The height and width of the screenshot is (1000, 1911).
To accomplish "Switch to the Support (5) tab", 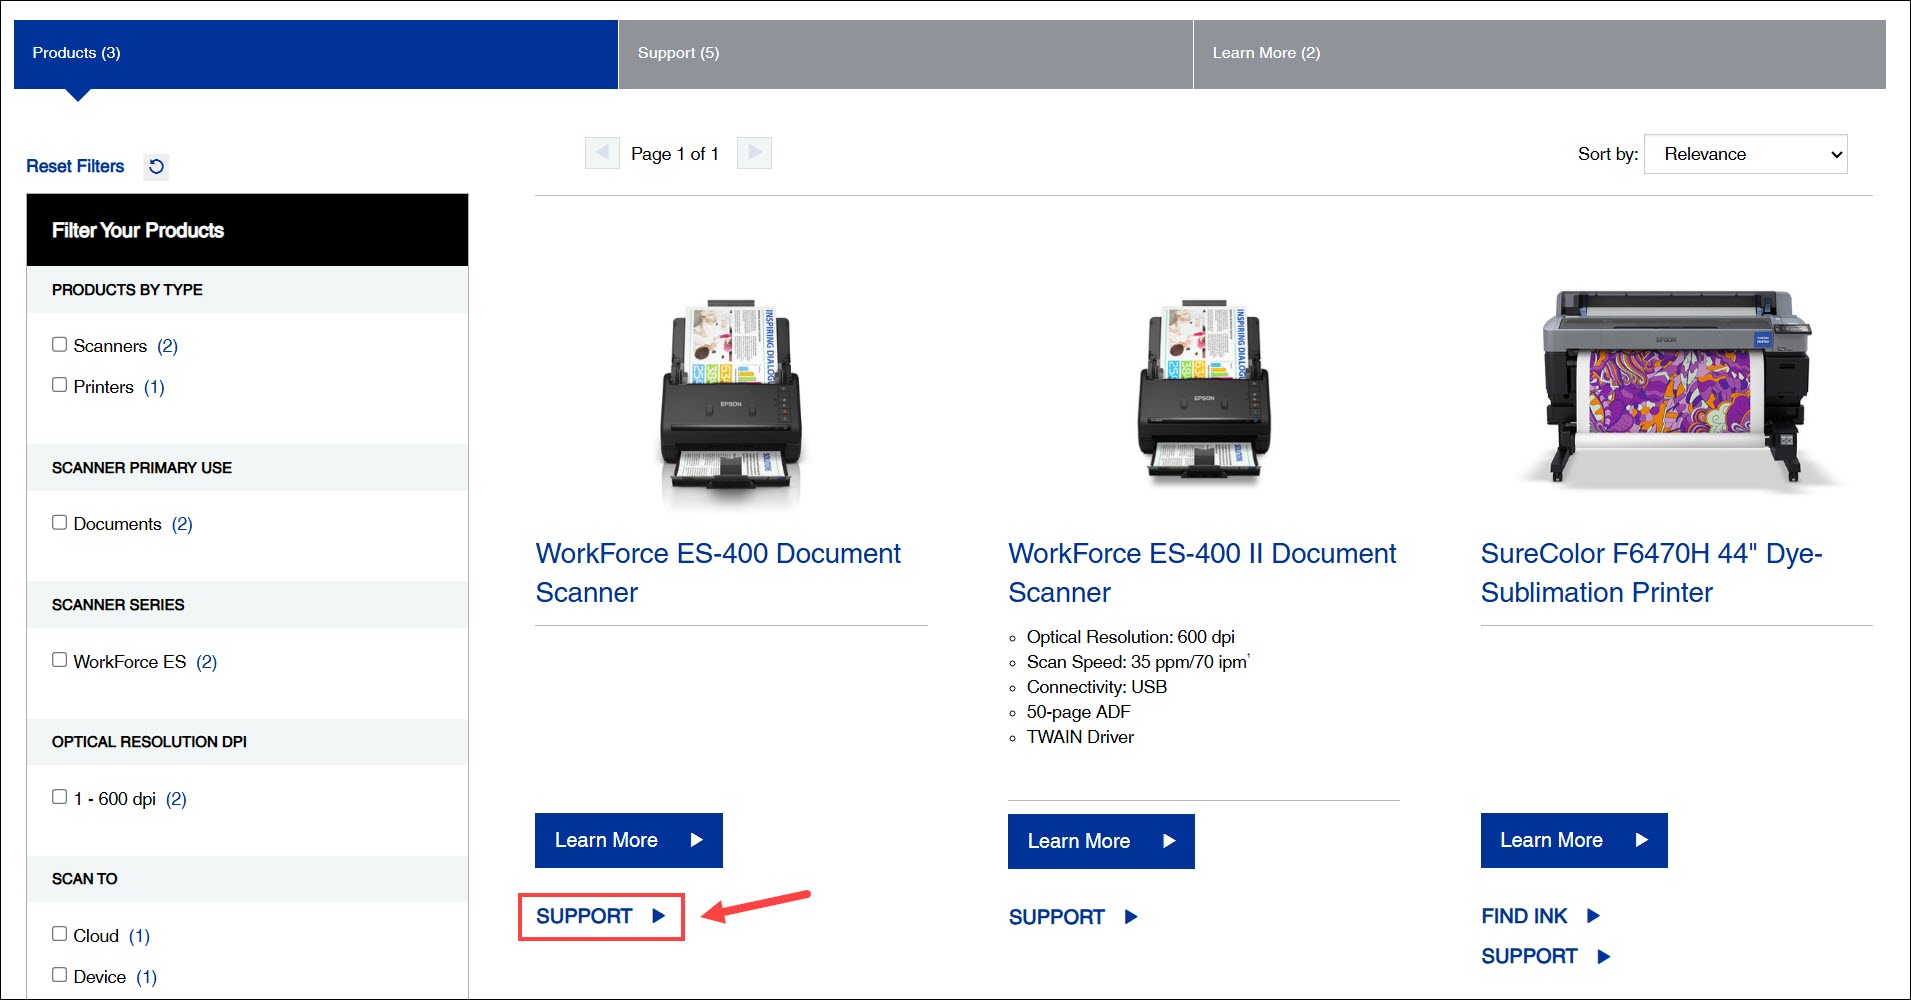I will coord(906,54).
